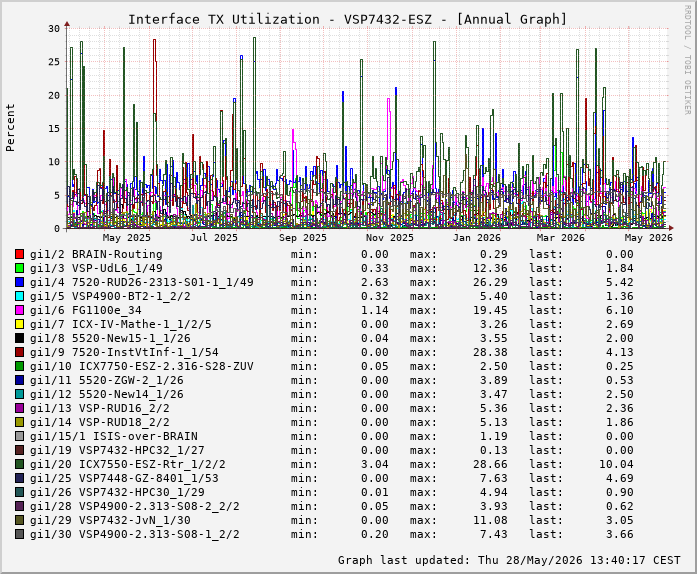Click the Graph last updated timestamp
The image size is (697, 574).
point(509,560)
